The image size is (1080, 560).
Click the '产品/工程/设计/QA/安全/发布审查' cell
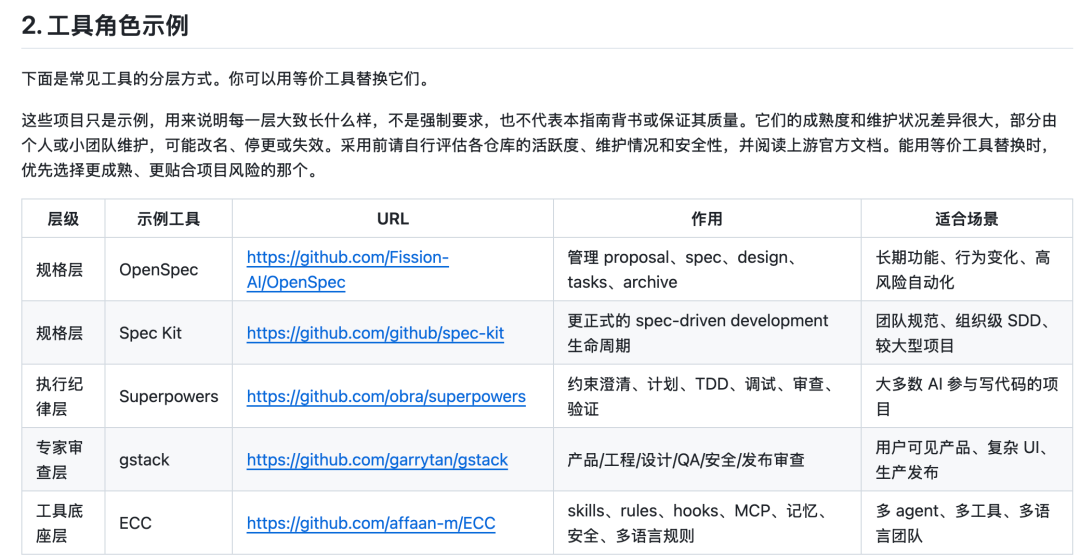(x=707, y=459)
